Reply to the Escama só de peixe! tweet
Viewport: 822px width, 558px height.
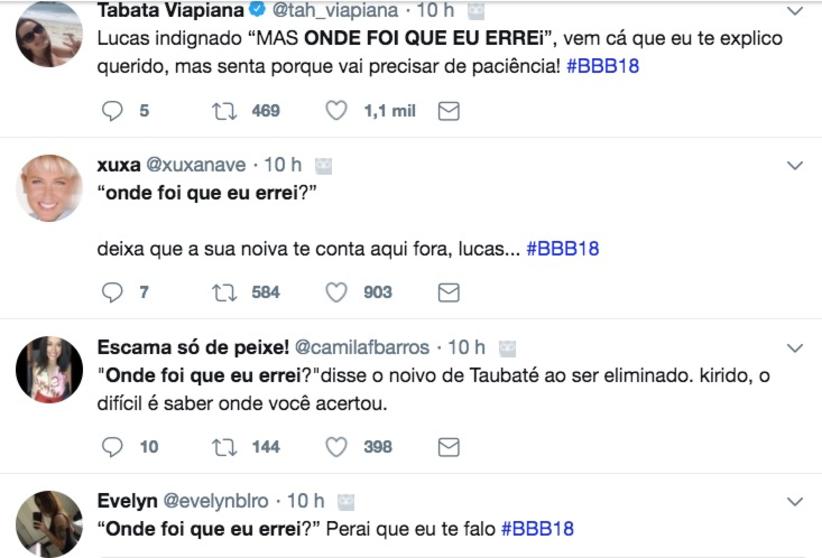[113, 447]
